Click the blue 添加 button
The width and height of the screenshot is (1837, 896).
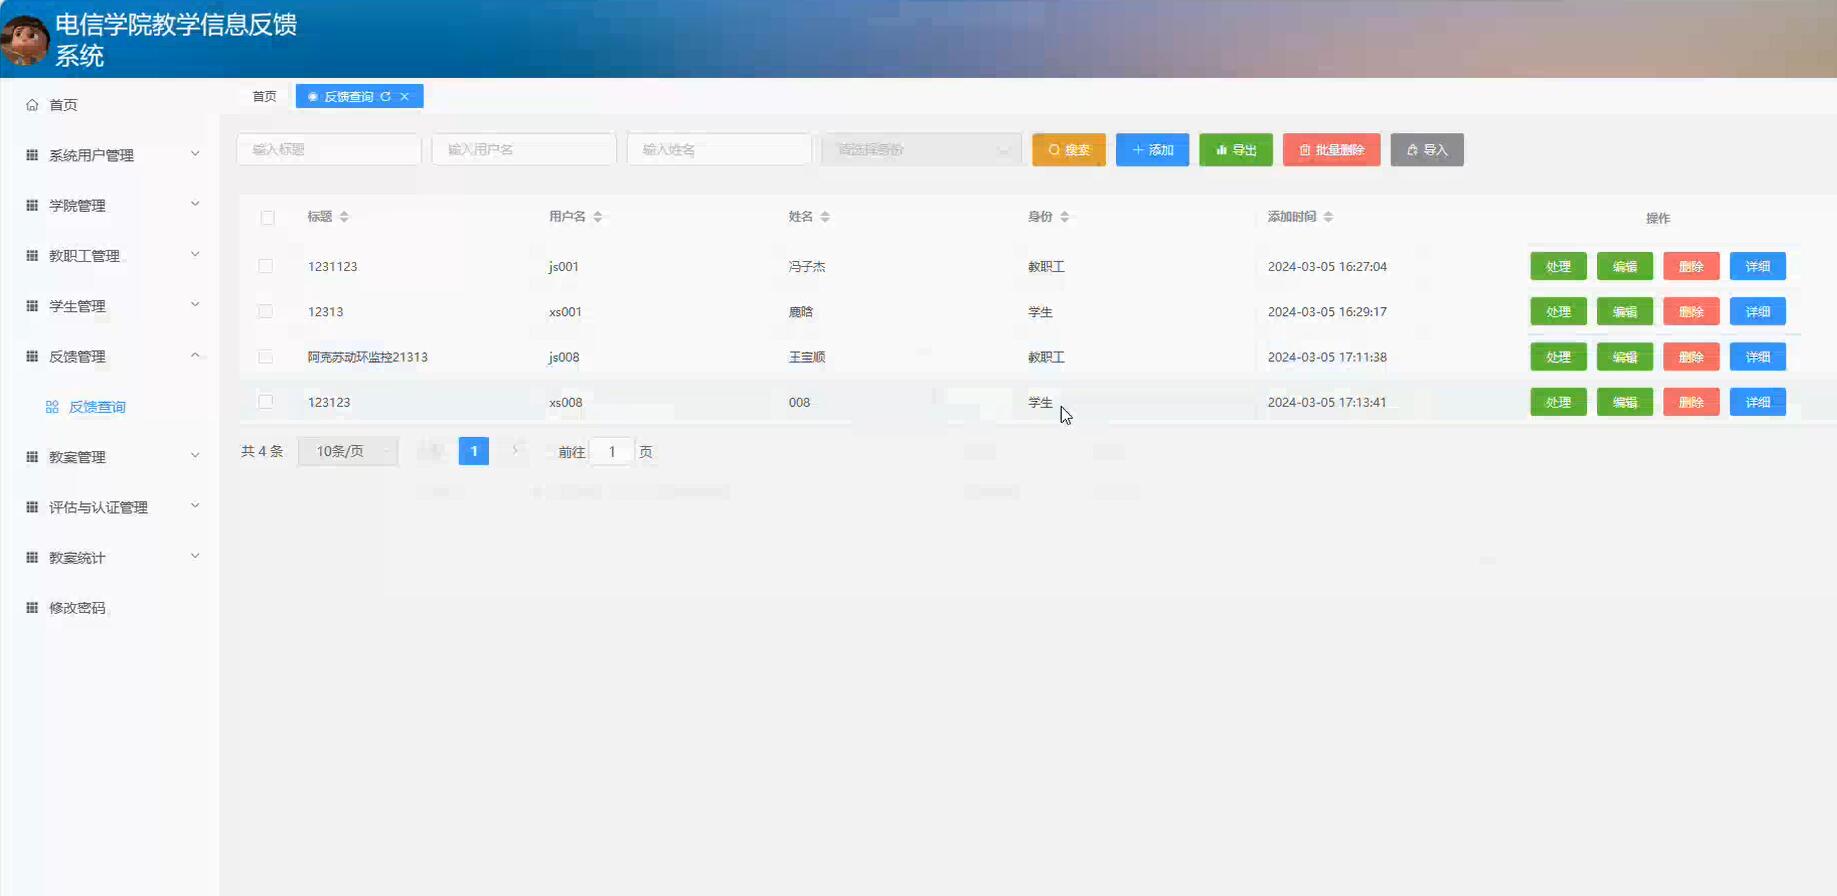point(1152,150)
